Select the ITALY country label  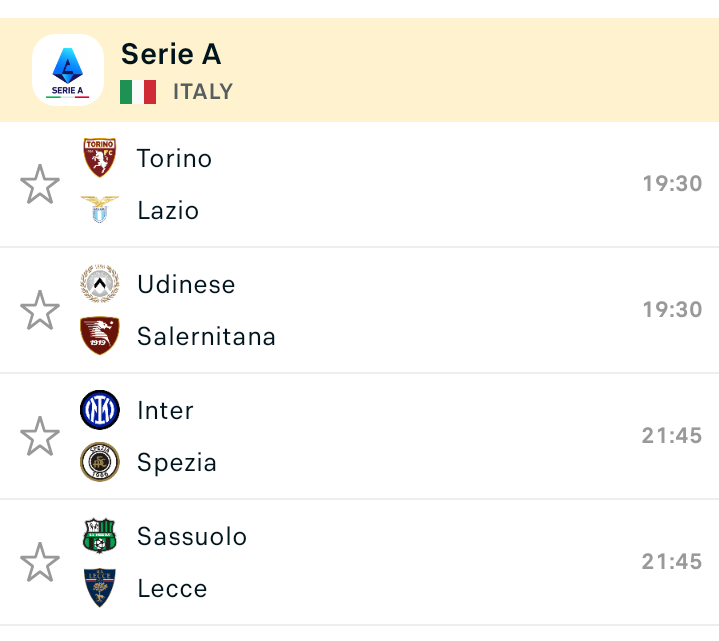click(x=203, y=92)
